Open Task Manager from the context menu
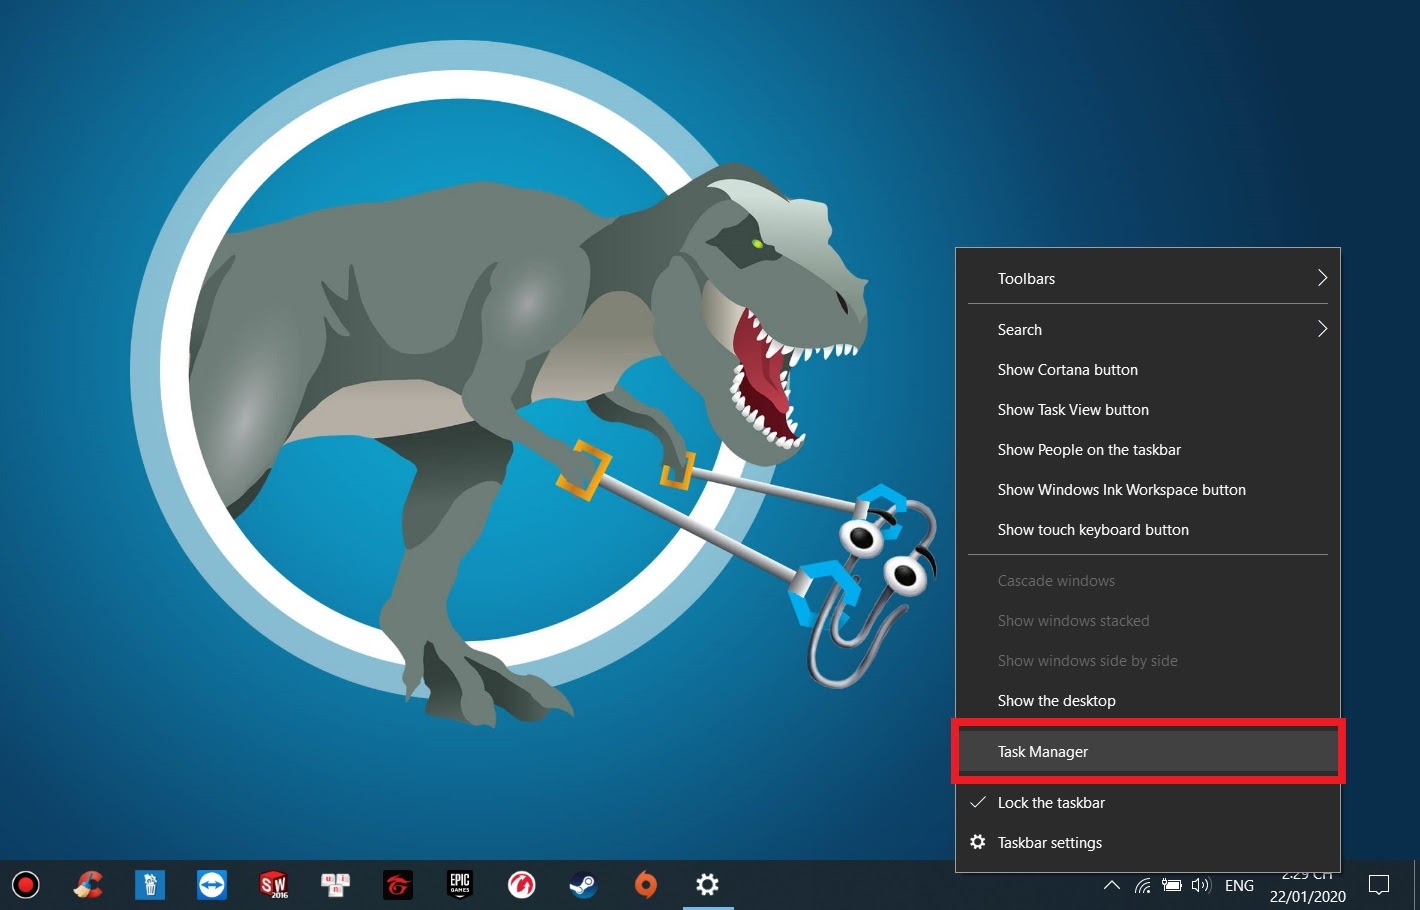Screen dimensions: 1420x910 1148,752
